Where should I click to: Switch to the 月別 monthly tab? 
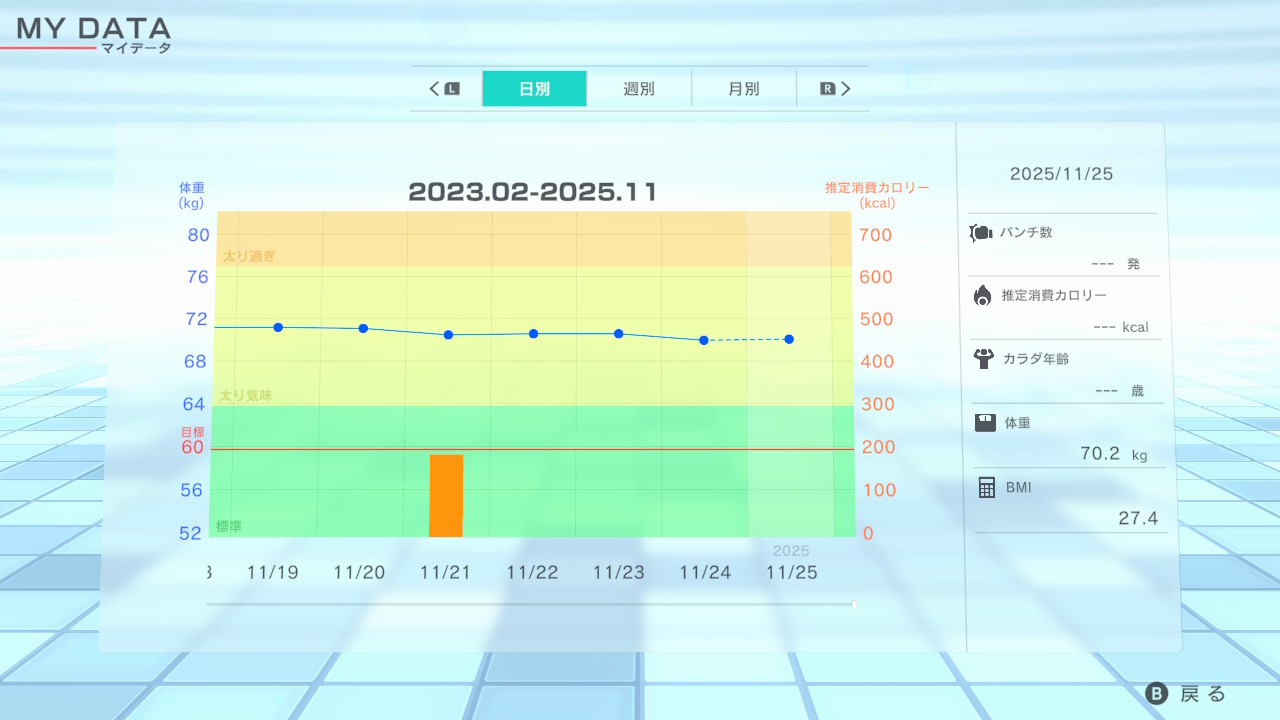point(743,89)
